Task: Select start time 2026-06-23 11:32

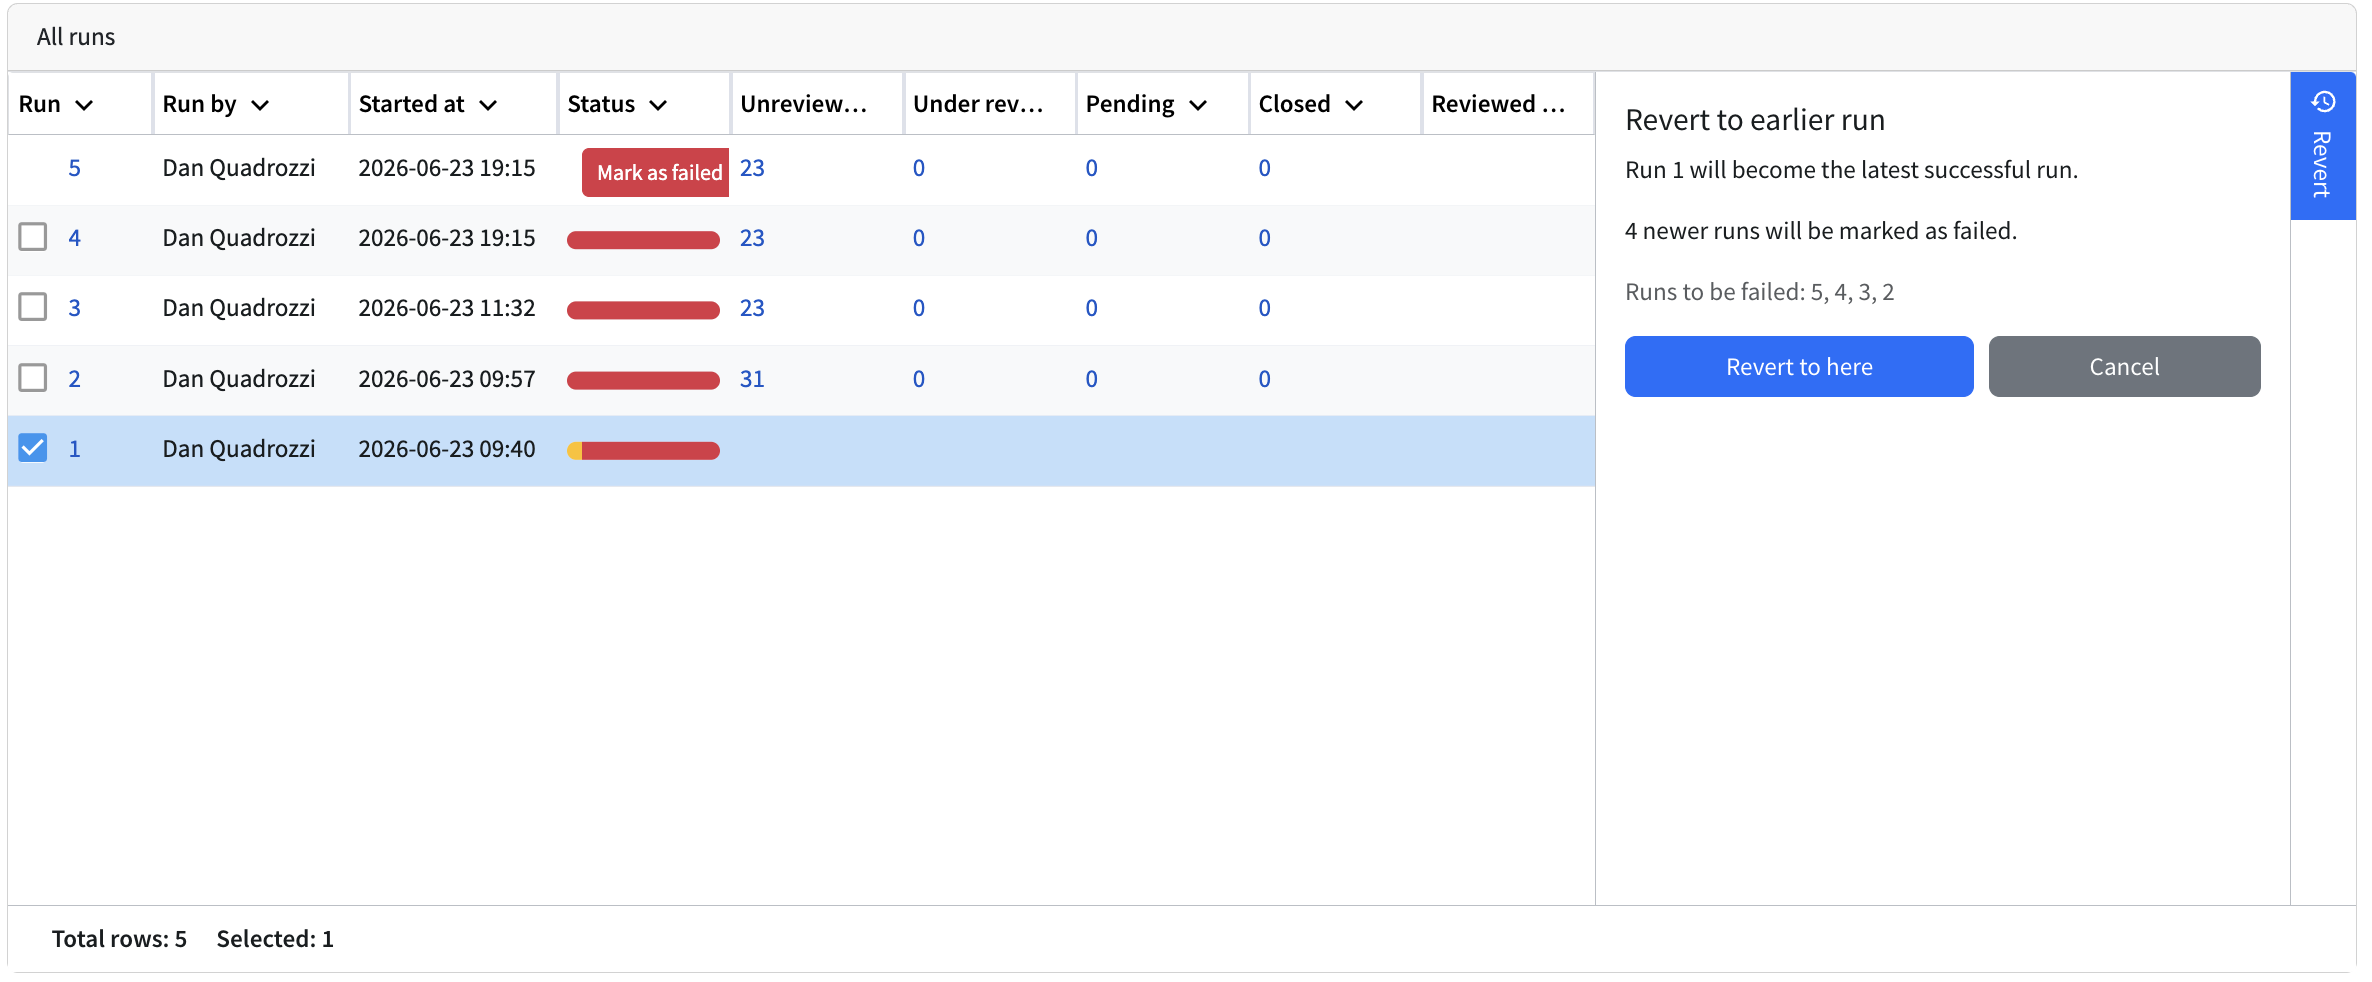Action: [447, 308]
